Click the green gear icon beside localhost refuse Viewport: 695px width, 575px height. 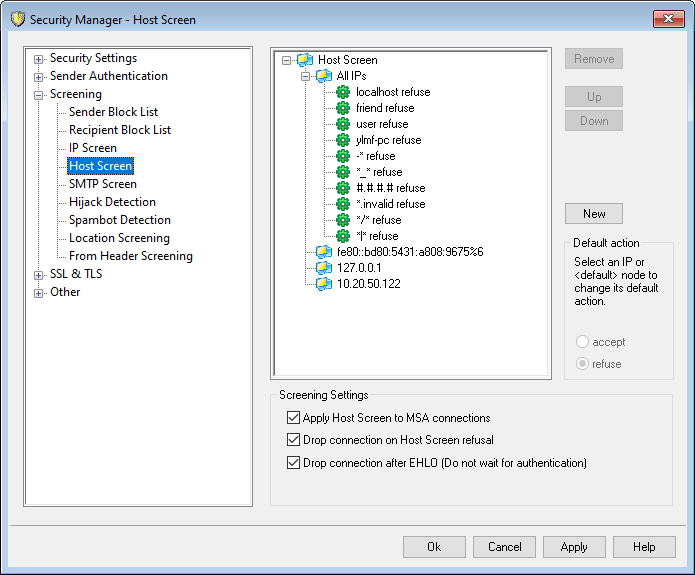pos(343,92)
